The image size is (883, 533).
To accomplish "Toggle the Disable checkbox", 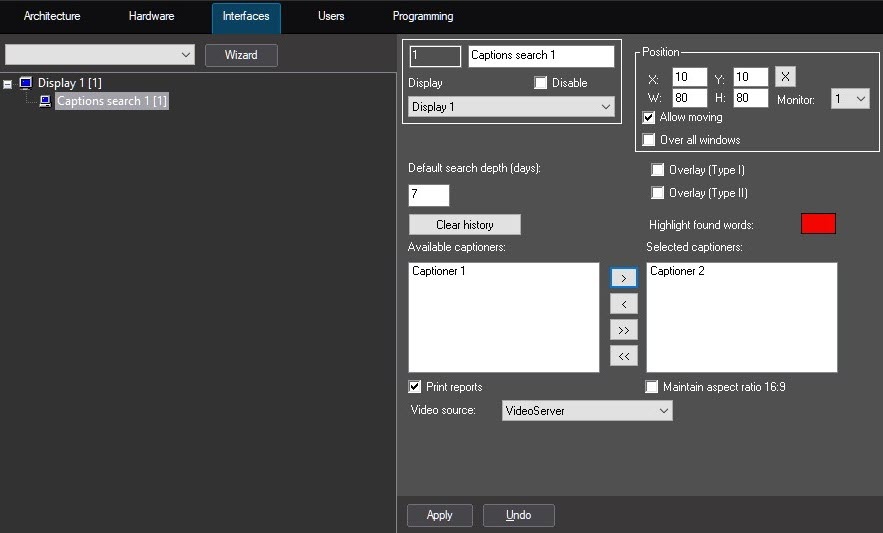I will pyautogui.click(x=541, y=83).
